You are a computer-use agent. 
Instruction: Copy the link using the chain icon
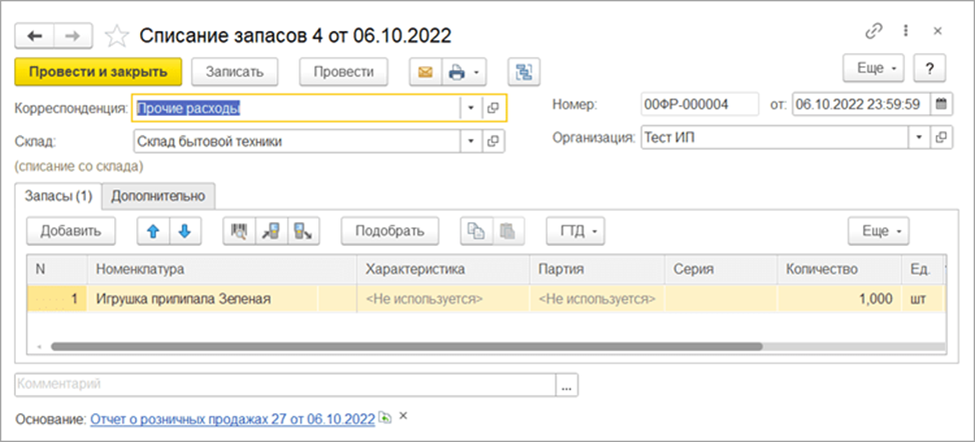point(874,31)
